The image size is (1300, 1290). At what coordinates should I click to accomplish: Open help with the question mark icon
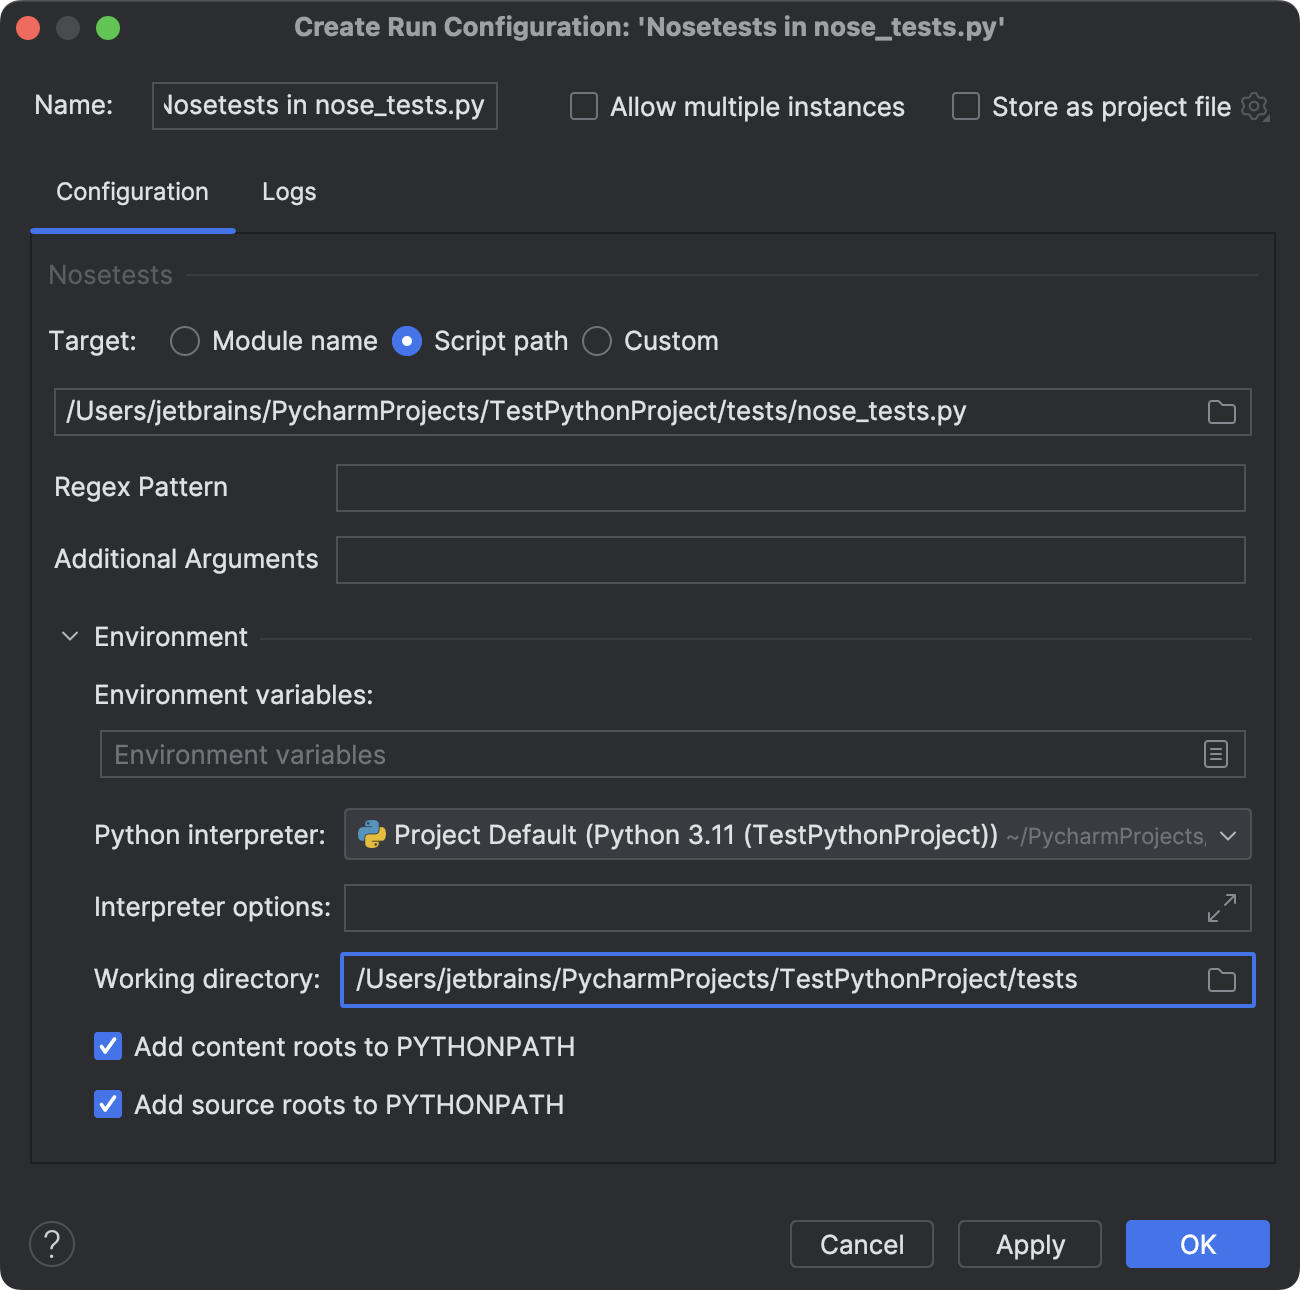(52, 1244)
